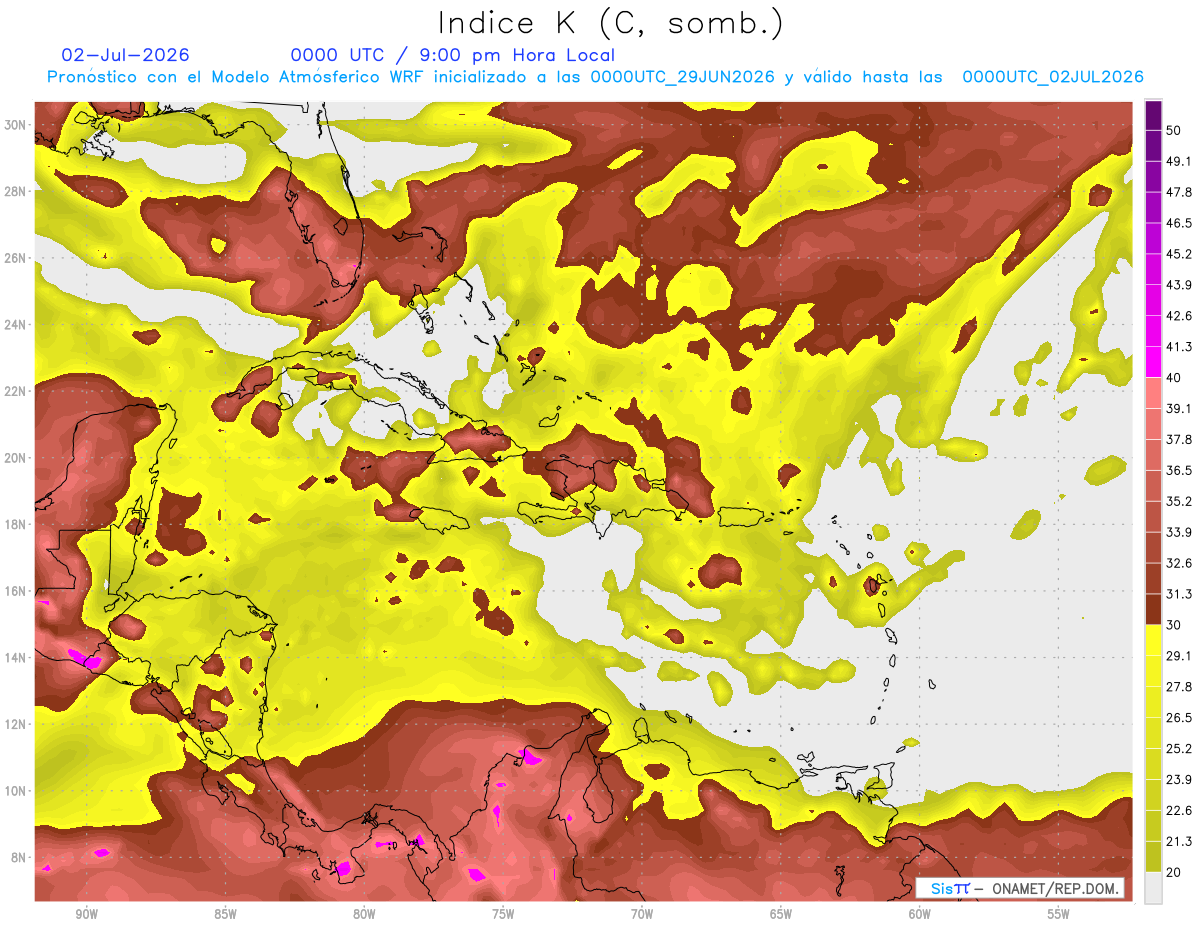Screen dimensions: 1200x927
Task: Click the 24N latitude label
Action: [x=17, y=324]
